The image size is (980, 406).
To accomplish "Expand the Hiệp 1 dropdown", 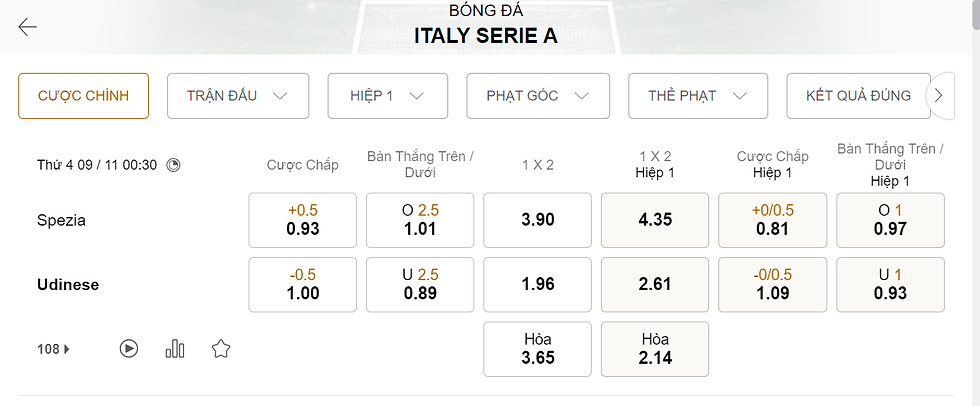I will point(386,96).
